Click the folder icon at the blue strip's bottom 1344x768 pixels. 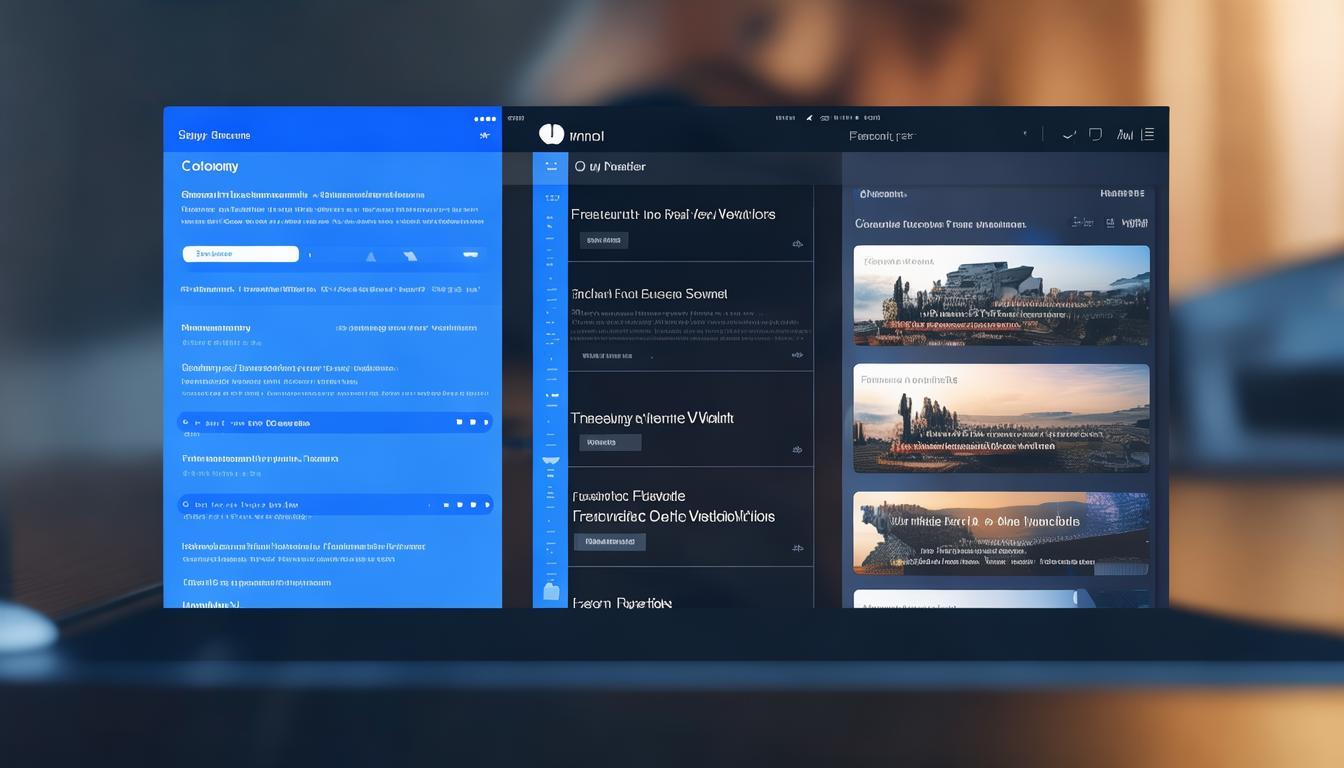point(551,591)
